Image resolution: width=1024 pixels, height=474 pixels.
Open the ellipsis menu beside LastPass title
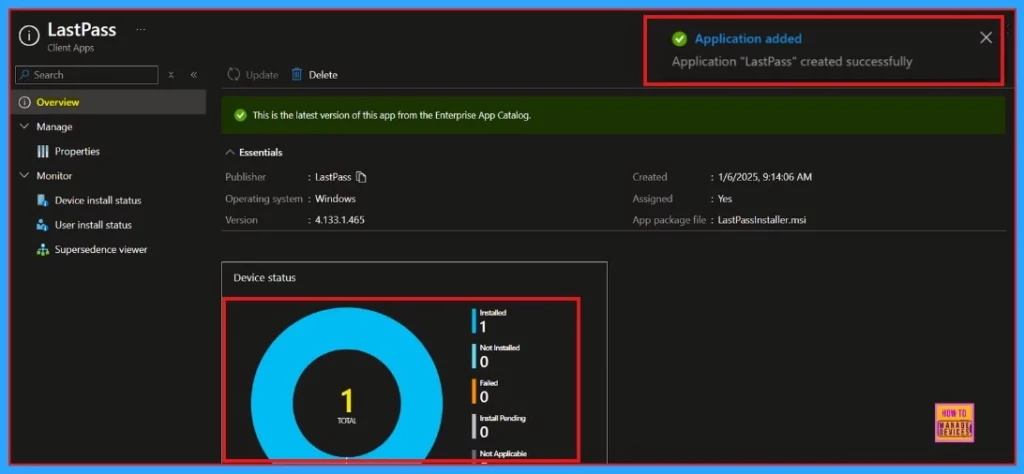click(x=140, y=29)
